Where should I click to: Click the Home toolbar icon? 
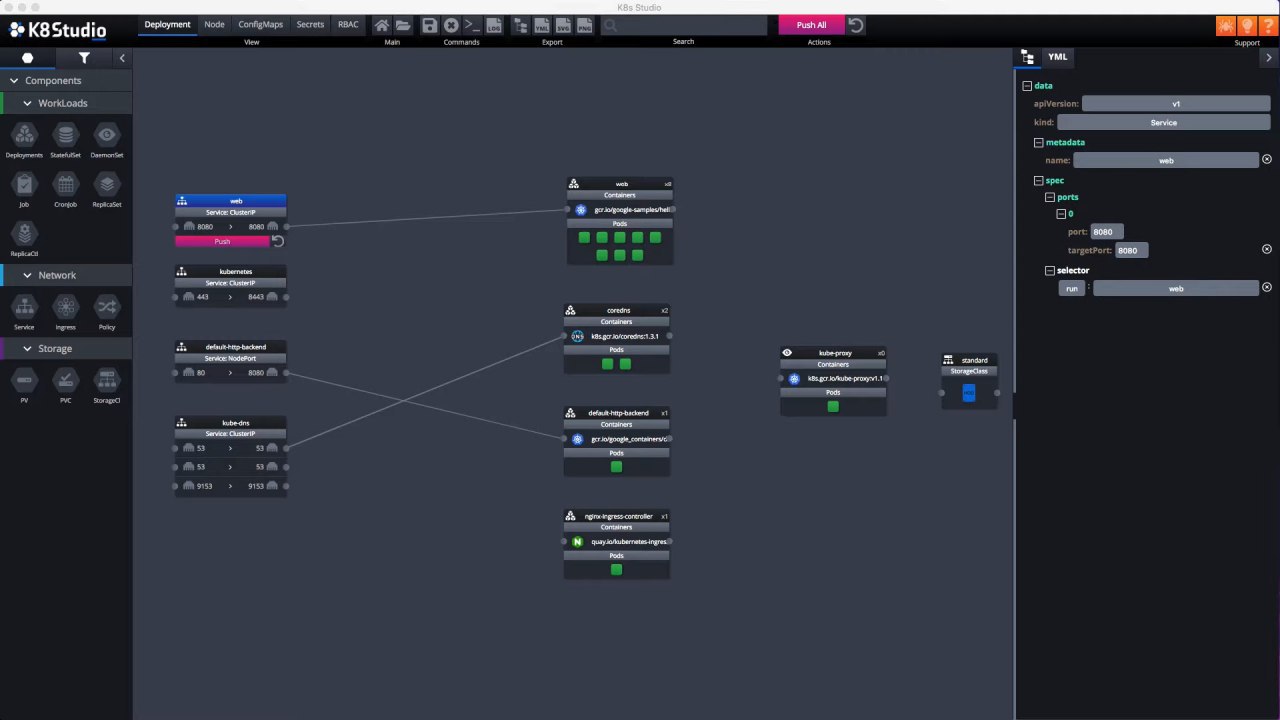pyautogui.click(x=382, y=25)
